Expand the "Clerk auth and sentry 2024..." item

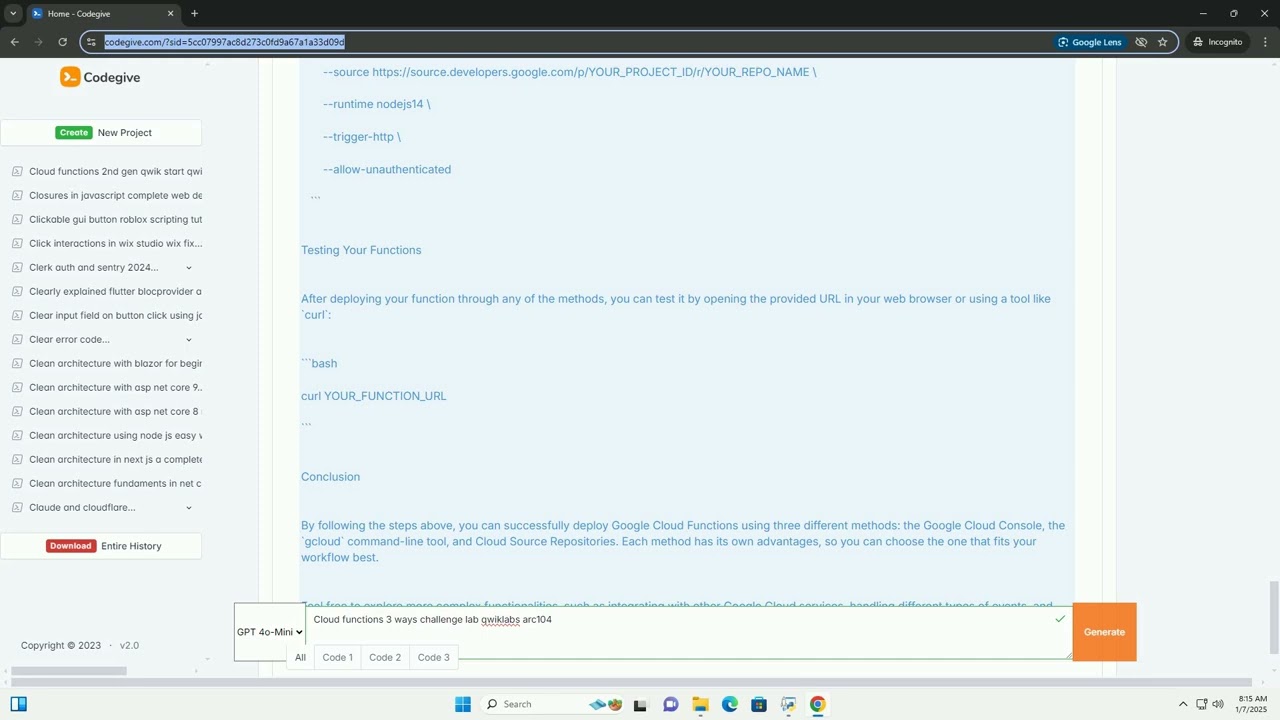click(x=189, y=267)
